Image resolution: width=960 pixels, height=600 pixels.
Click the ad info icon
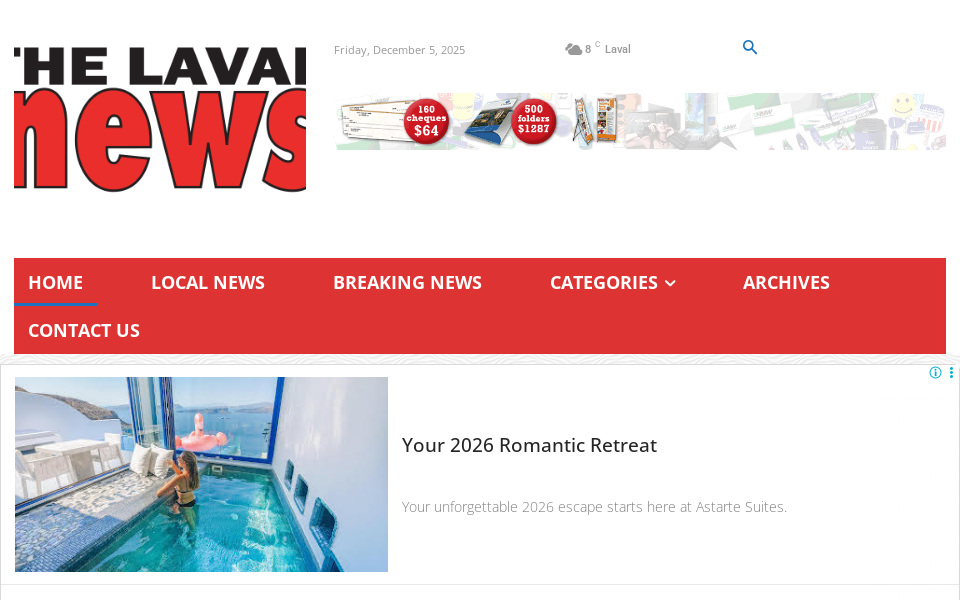(935, 372)
